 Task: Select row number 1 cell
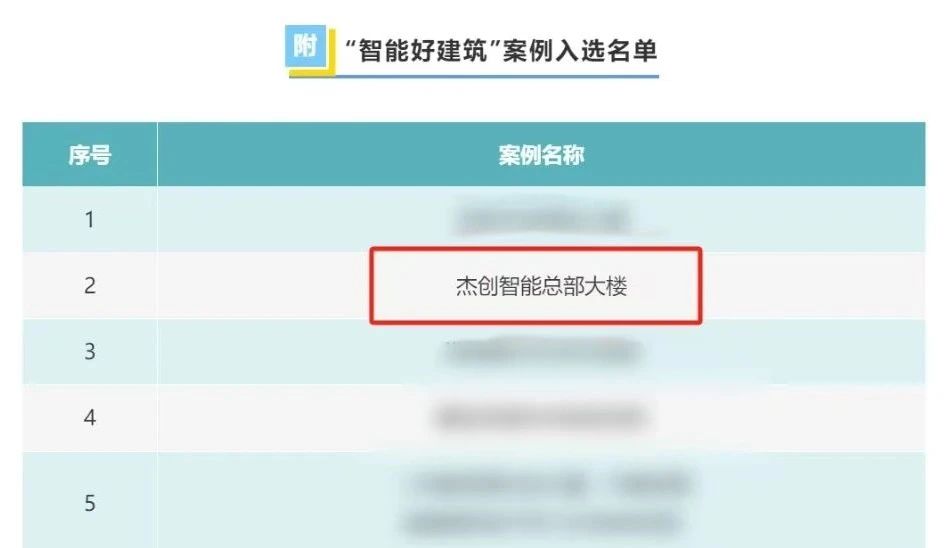[x=90, y=219]
